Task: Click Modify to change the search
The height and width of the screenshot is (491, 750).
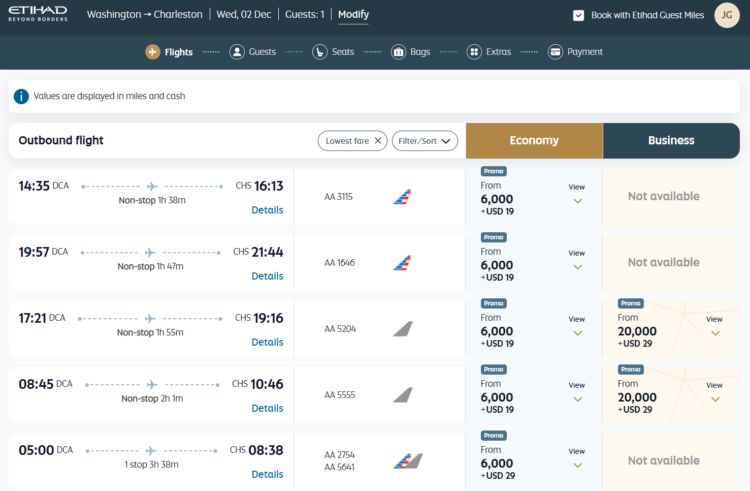Action: pos(353,15)
